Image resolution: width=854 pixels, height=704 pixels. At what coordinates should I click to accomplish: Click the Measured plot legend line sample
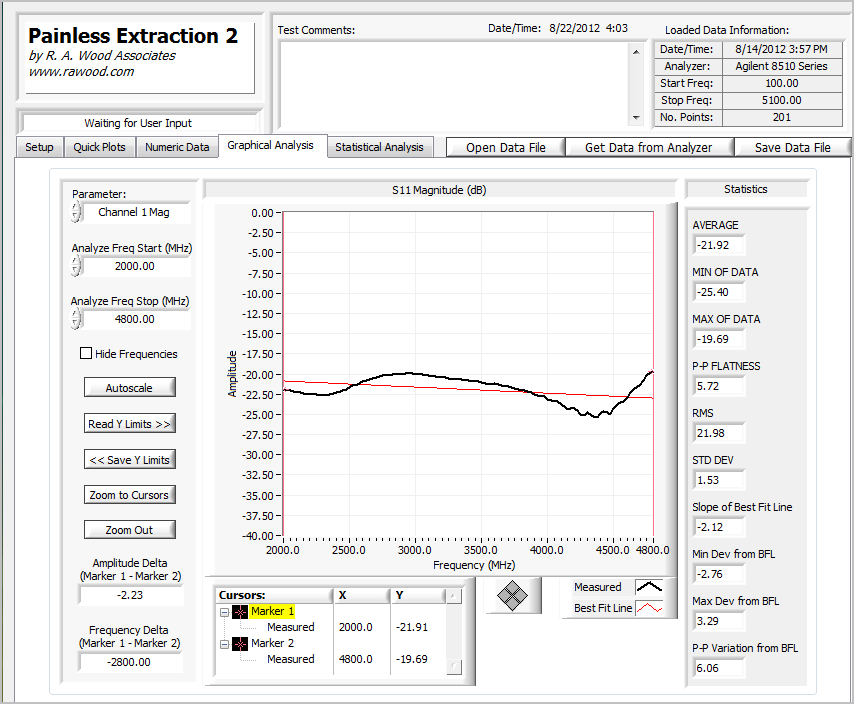649,587
